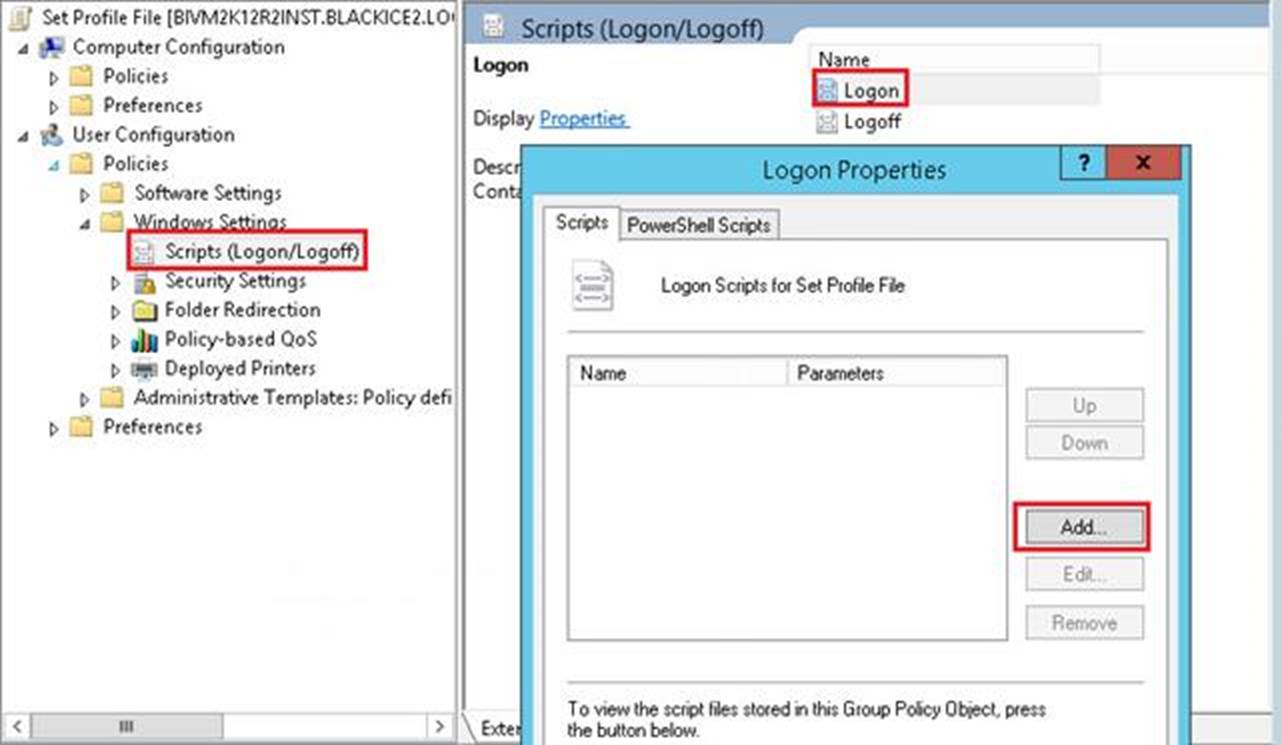Select the Logoff script icon in list
Viewport: 1282px width, 745px height.
point(827,122)
